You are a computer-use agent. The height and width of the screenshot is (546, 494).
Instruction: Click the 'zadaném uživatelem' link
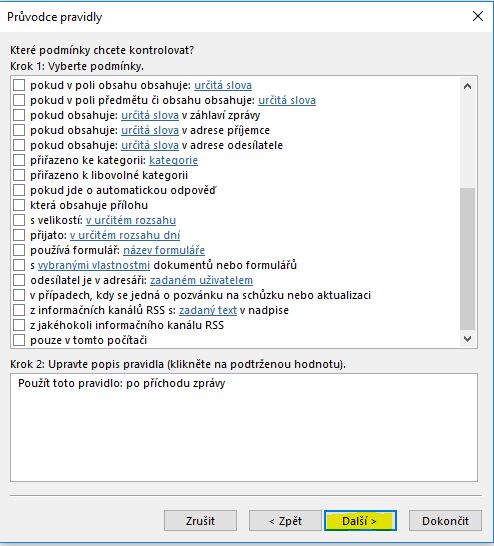(x=201, y=280)
